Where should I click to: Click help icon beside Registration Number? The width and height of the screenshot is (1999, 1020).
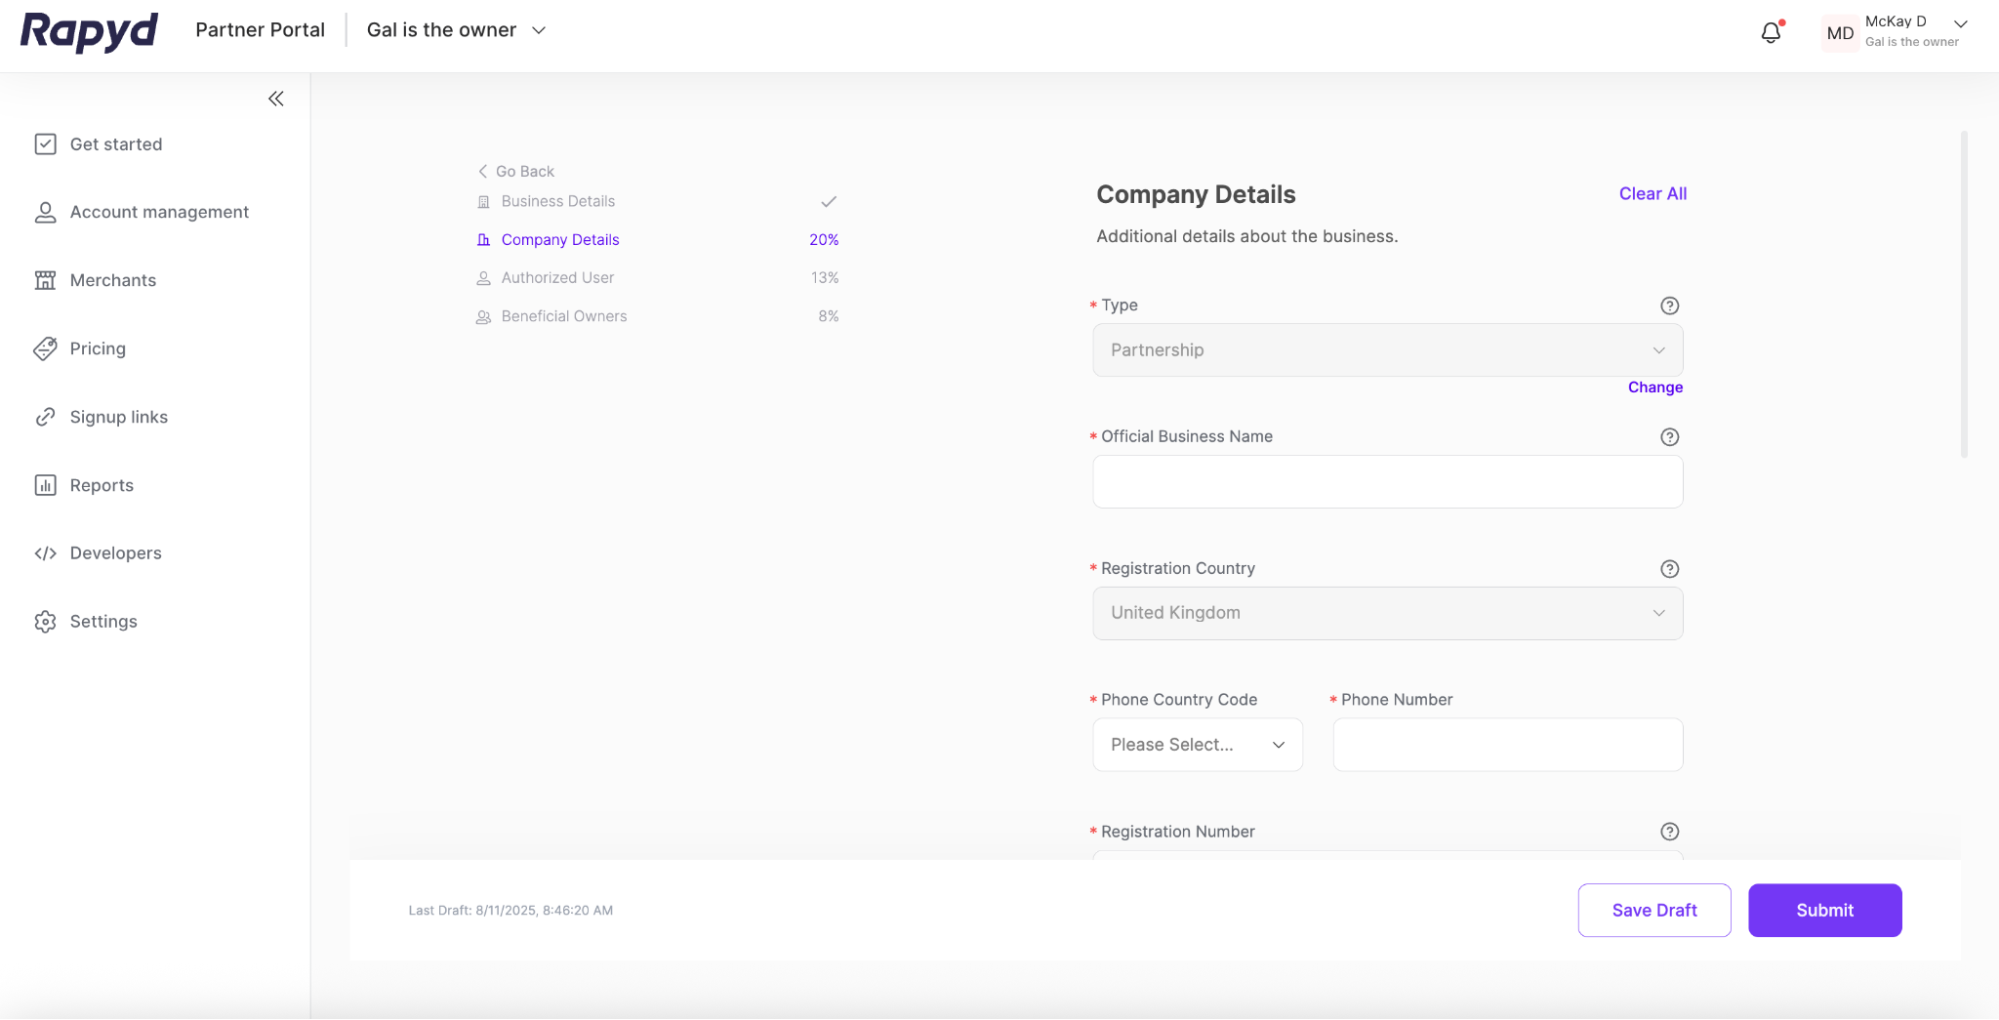click(1669, 832)
